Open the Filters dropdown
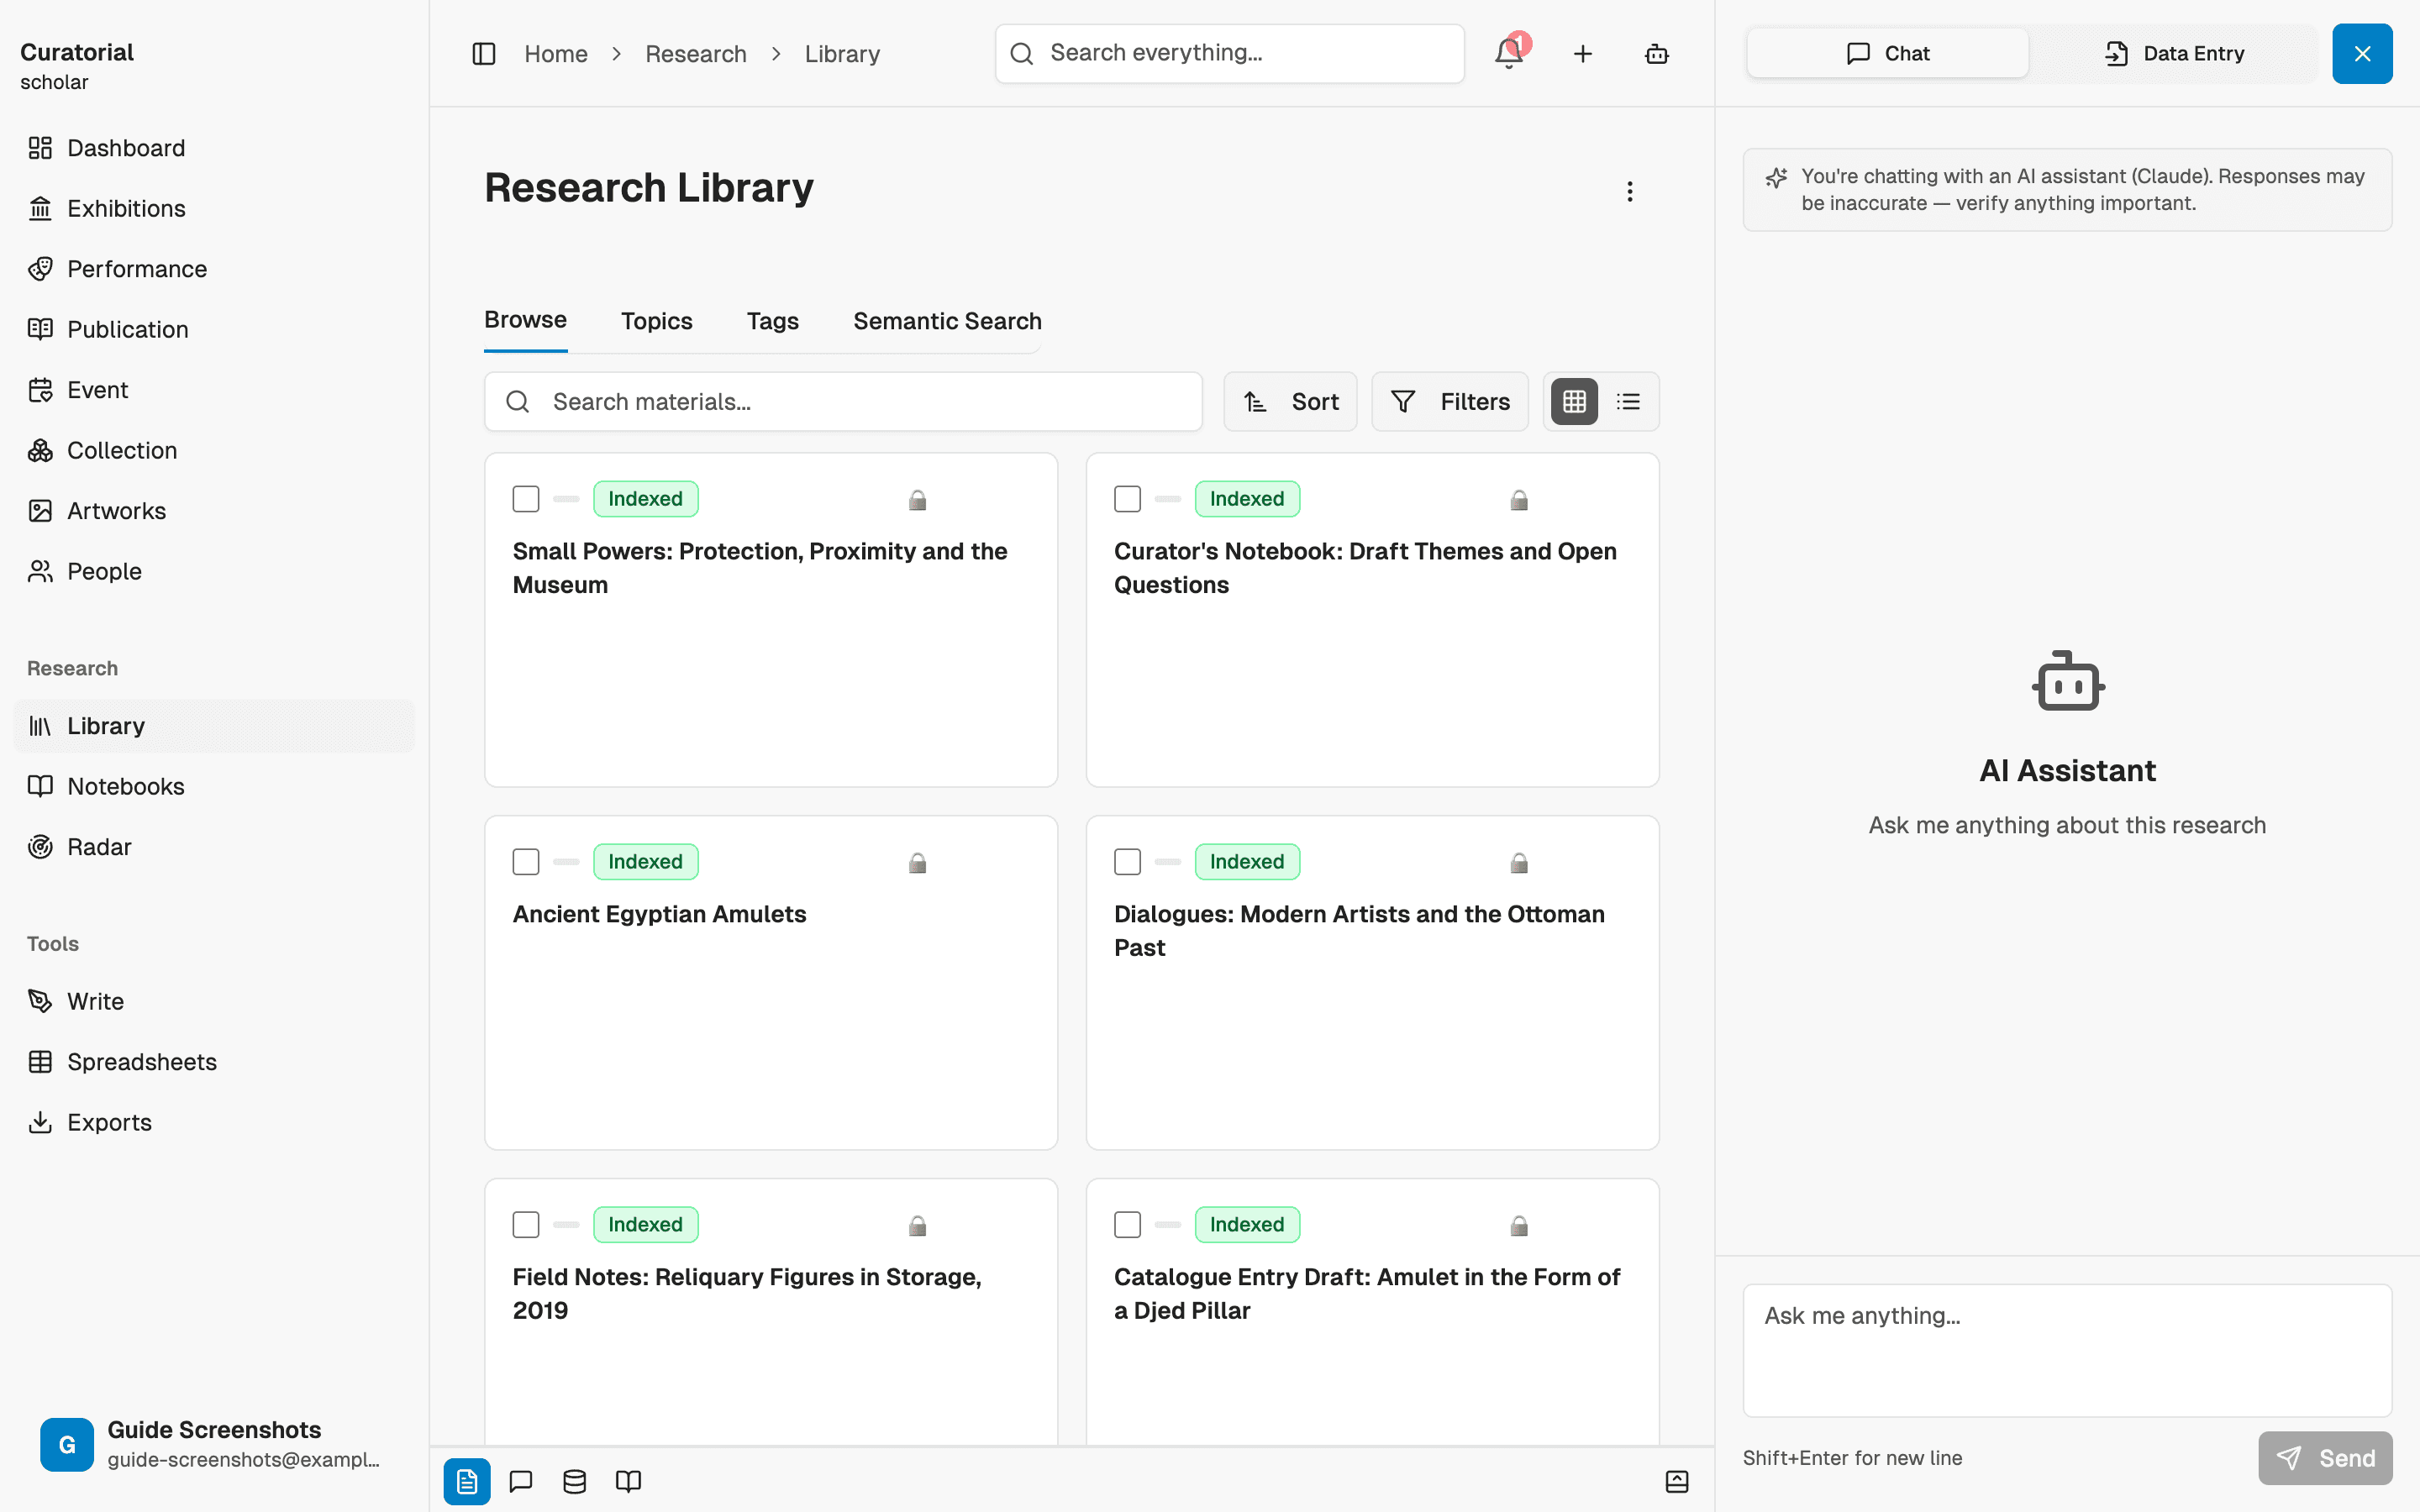The height and width of the screenshot is (1512, 2420). 1449,402
